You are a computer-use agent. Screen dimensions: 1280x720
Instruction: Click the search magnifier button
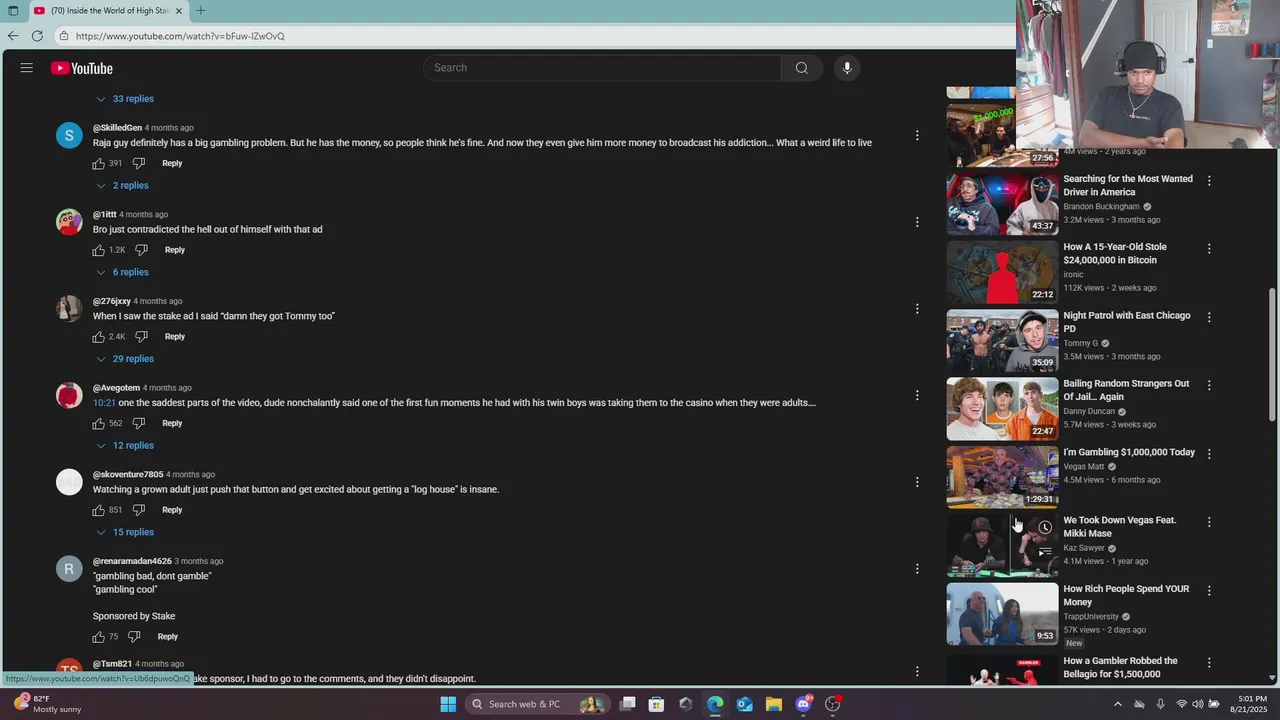coord(801,68)
